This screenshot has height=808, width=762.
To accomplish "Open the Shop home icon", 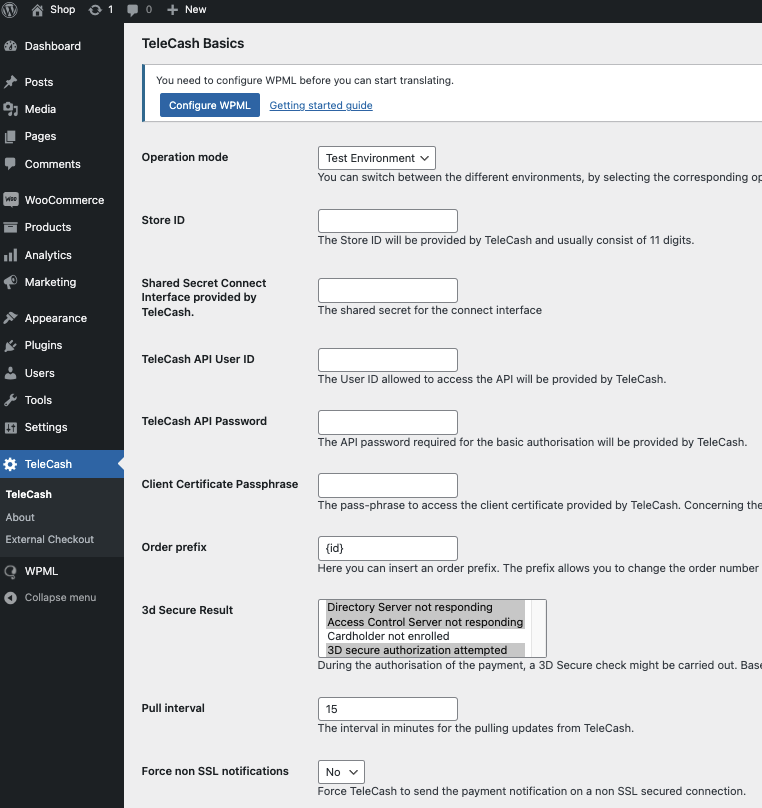I will click(38, 9).
